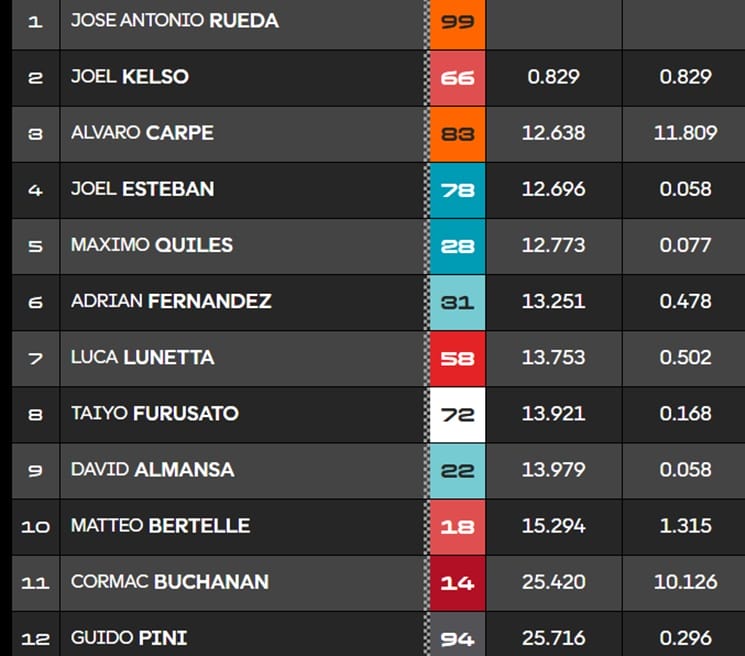Click the red number 66 badge
Viewport: 745px width, 656px height.
[x=457, y=77]
